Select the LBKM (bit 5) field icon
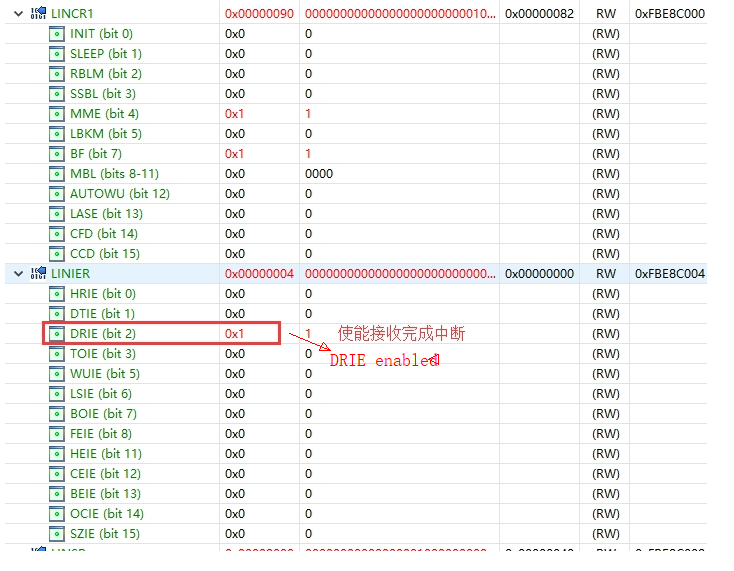This screenshot has height=571, width=734. (57, 134)
